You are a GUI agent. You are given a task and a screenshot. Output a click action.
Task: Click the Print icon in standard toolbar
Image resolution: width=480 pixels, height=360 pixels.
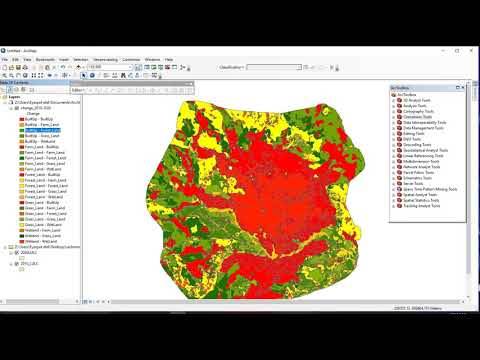(x=25, y=67)
